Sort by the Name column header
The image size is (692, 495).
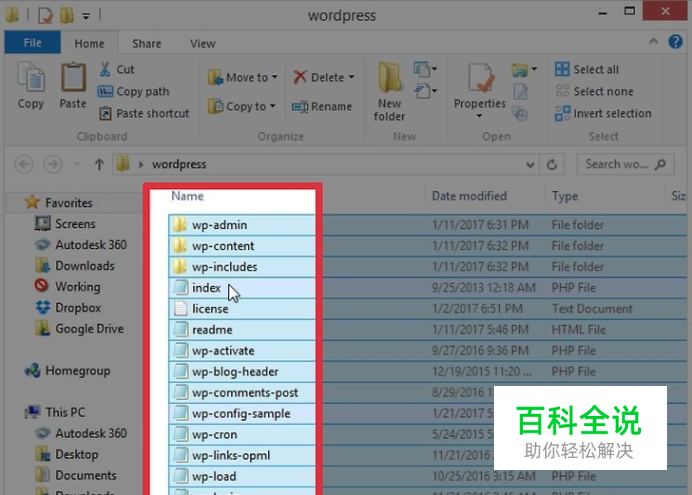[188, 196]
